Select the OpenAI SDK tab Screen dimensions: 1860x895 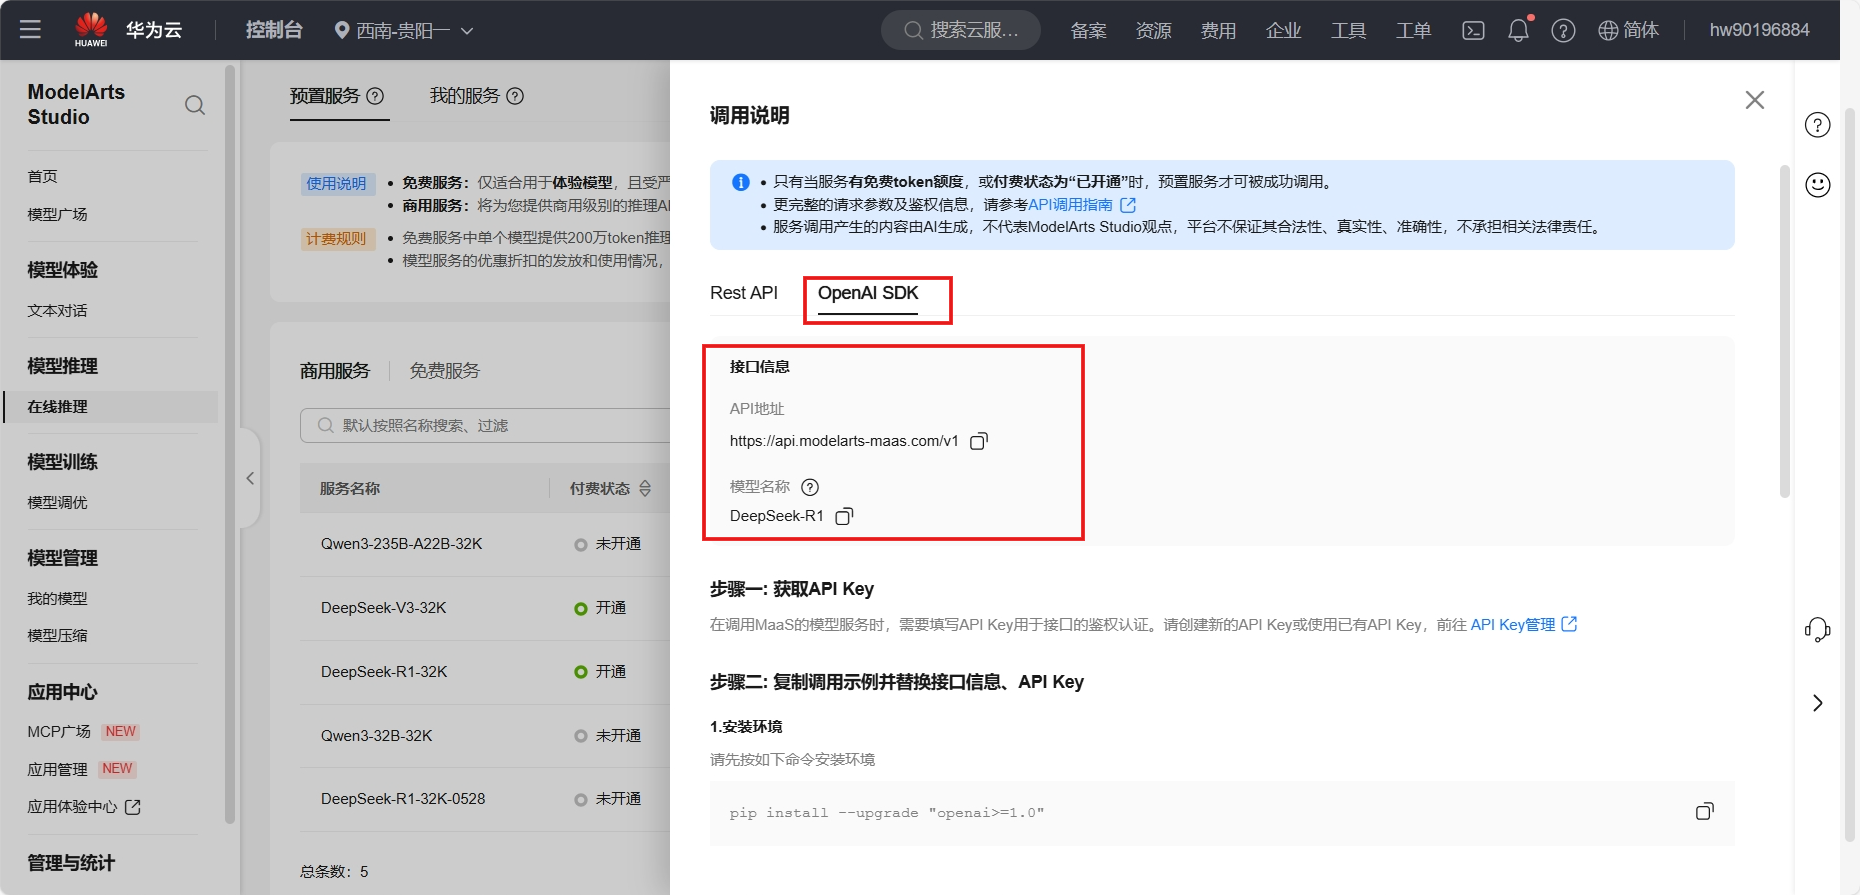(868, 293)
